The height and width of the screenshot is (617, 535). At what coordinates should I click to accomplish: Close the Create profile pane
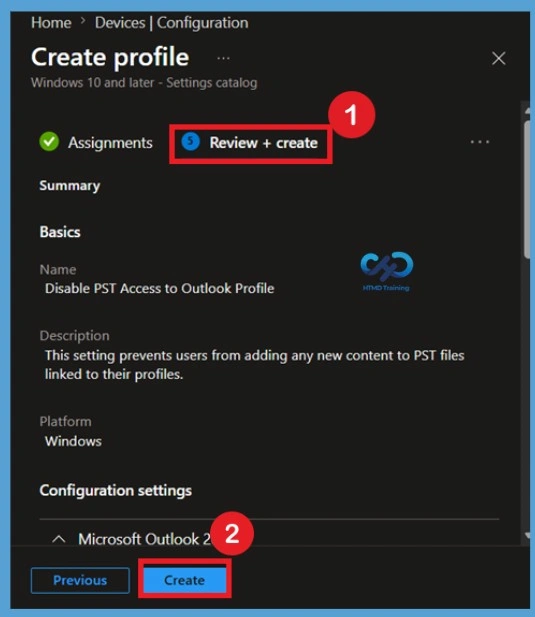tap(498, 59)
